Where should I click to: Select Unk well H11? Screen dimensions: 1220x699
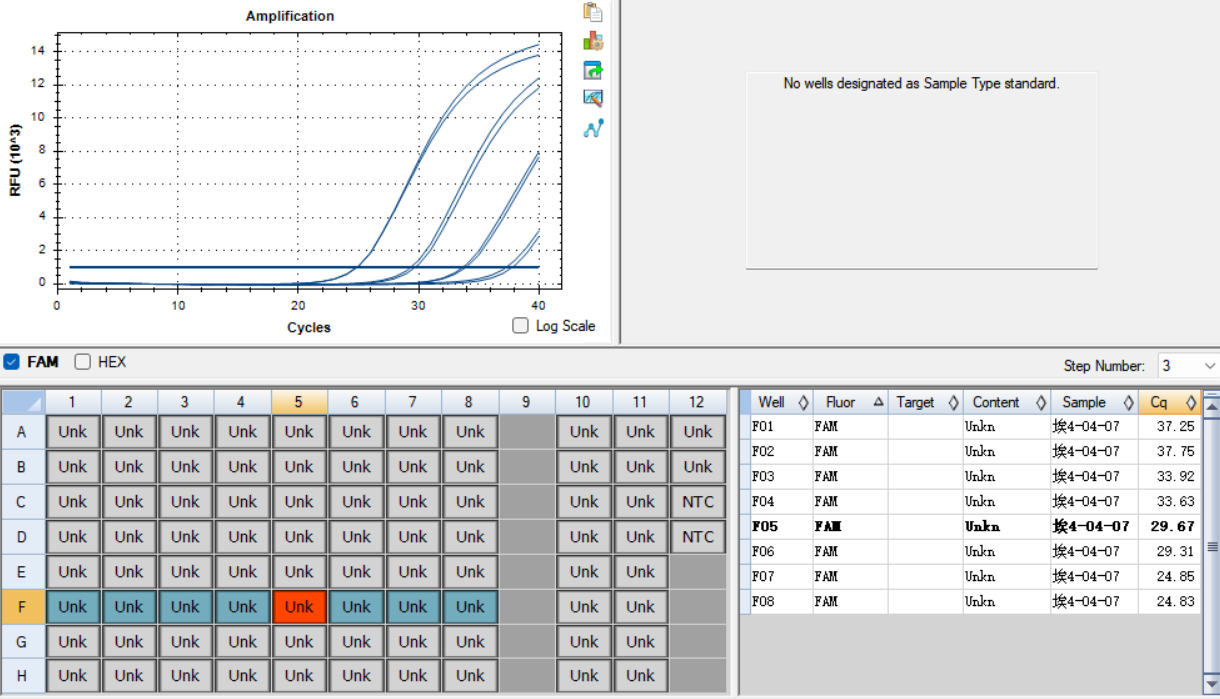coord(641,676)
